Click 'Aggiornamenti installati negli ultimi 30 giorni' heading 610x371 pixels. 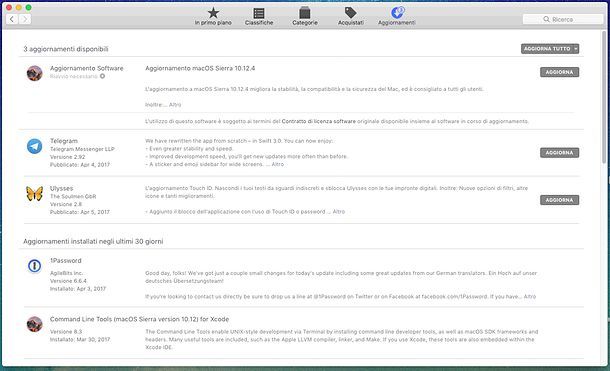click(x=93, y=242)
